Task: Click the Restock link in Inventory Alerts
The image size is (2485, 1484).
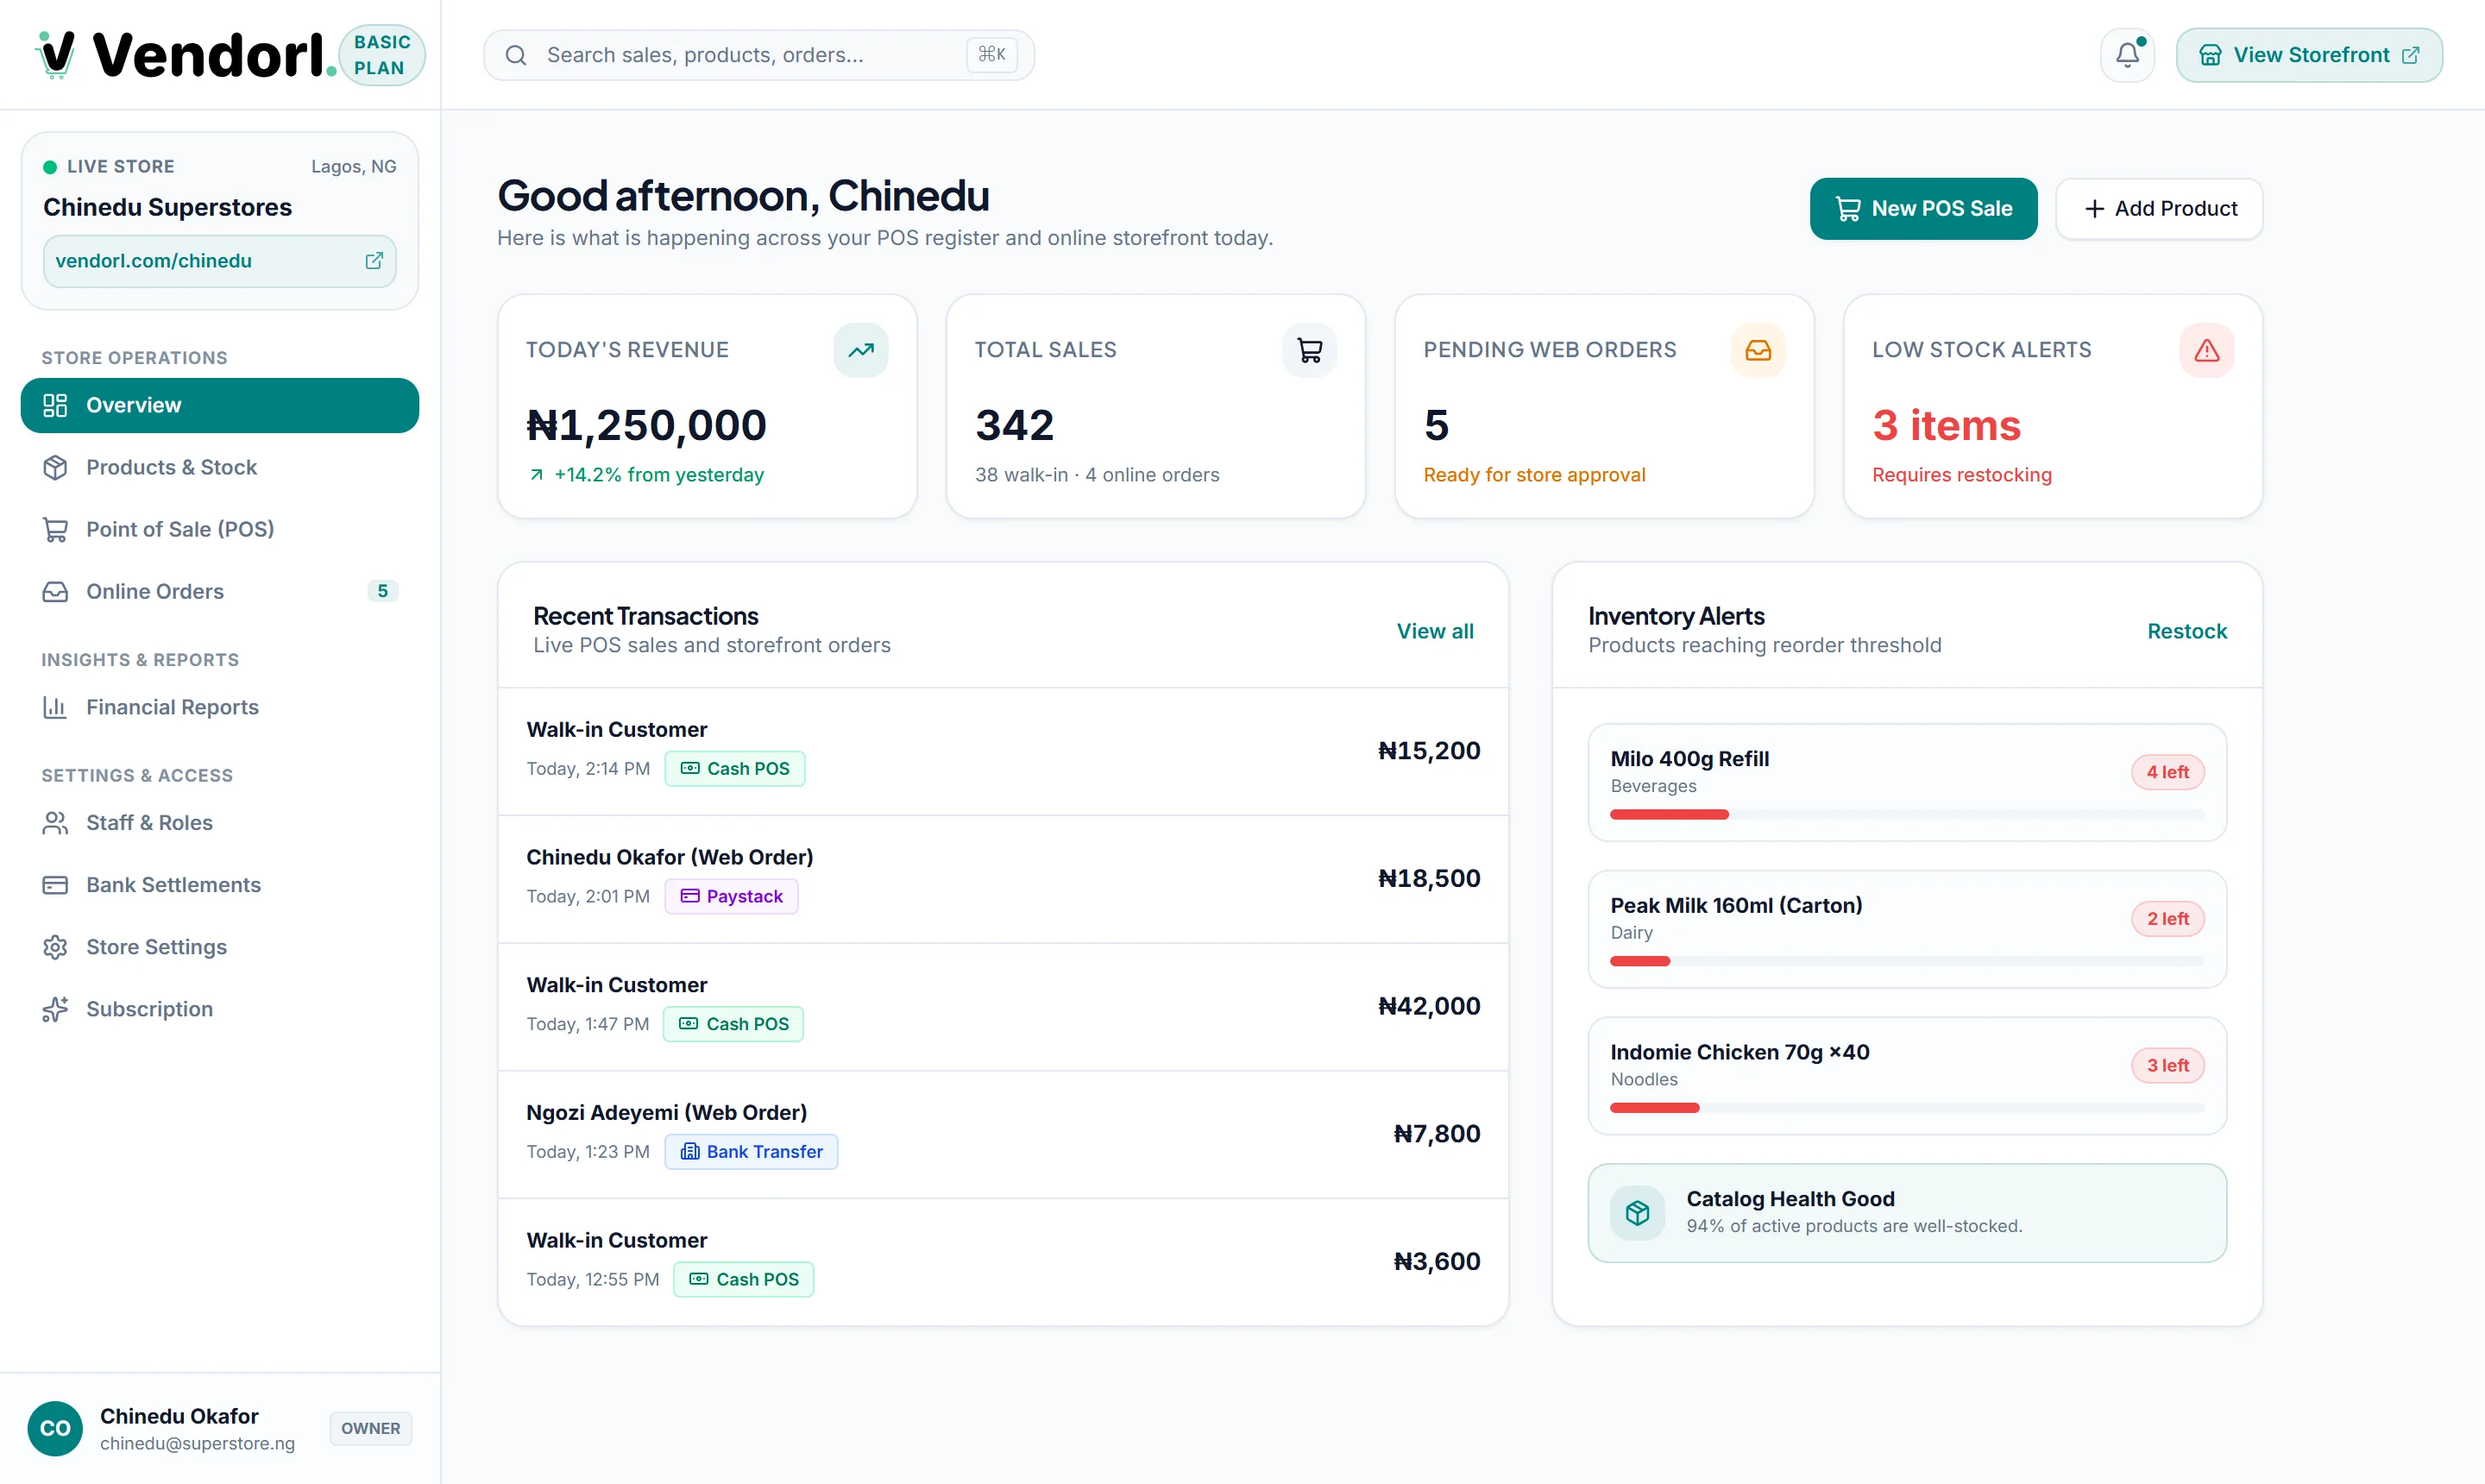Action: [2187, 631]
